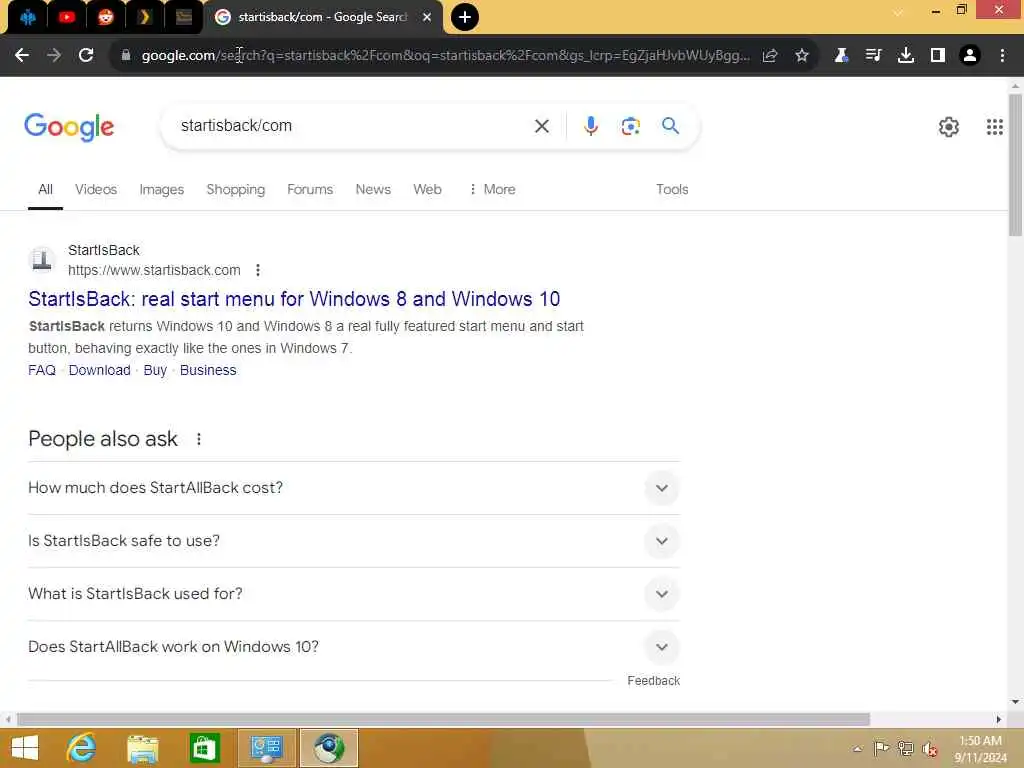1024x768 pixels.
Task: Open People also ask options menu
Action: click(199, 440)
